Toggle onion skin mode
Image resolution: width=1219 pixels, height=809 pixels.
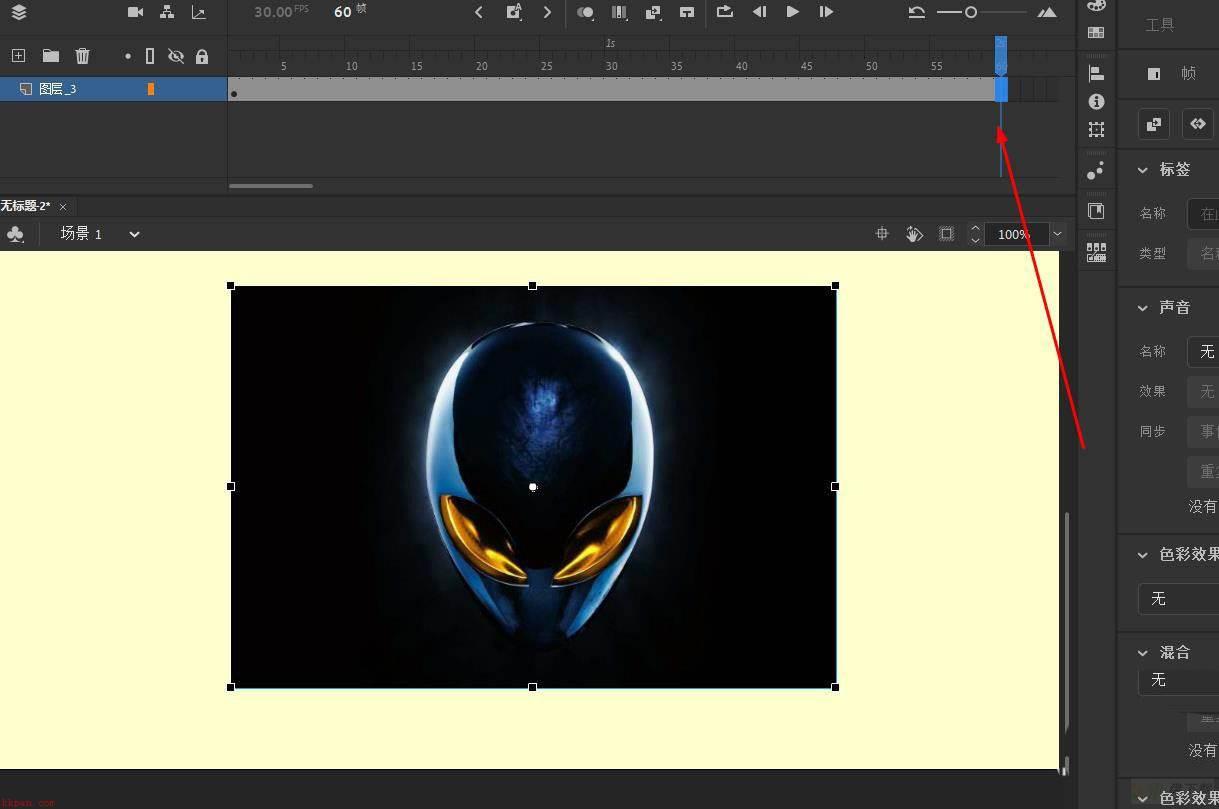tap(586, 12)
